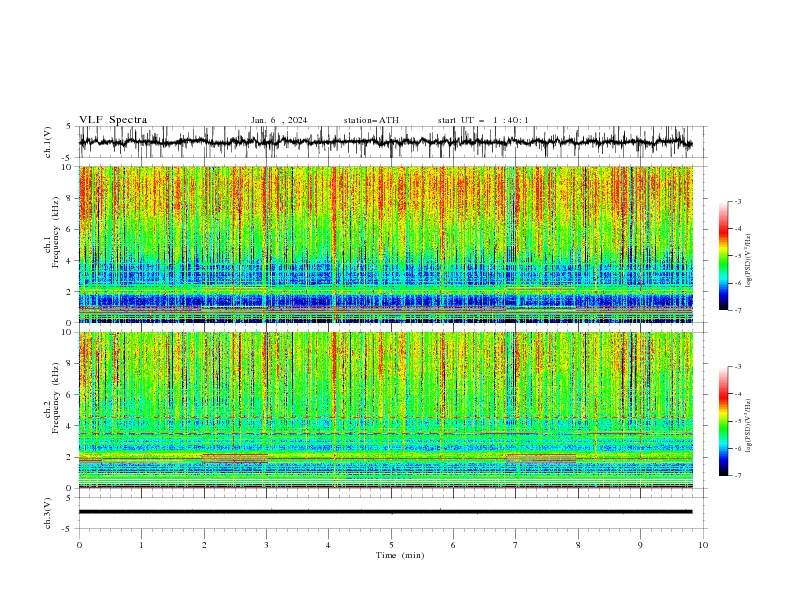Click the '8' minute tick label on time axis

pos(578,545)
